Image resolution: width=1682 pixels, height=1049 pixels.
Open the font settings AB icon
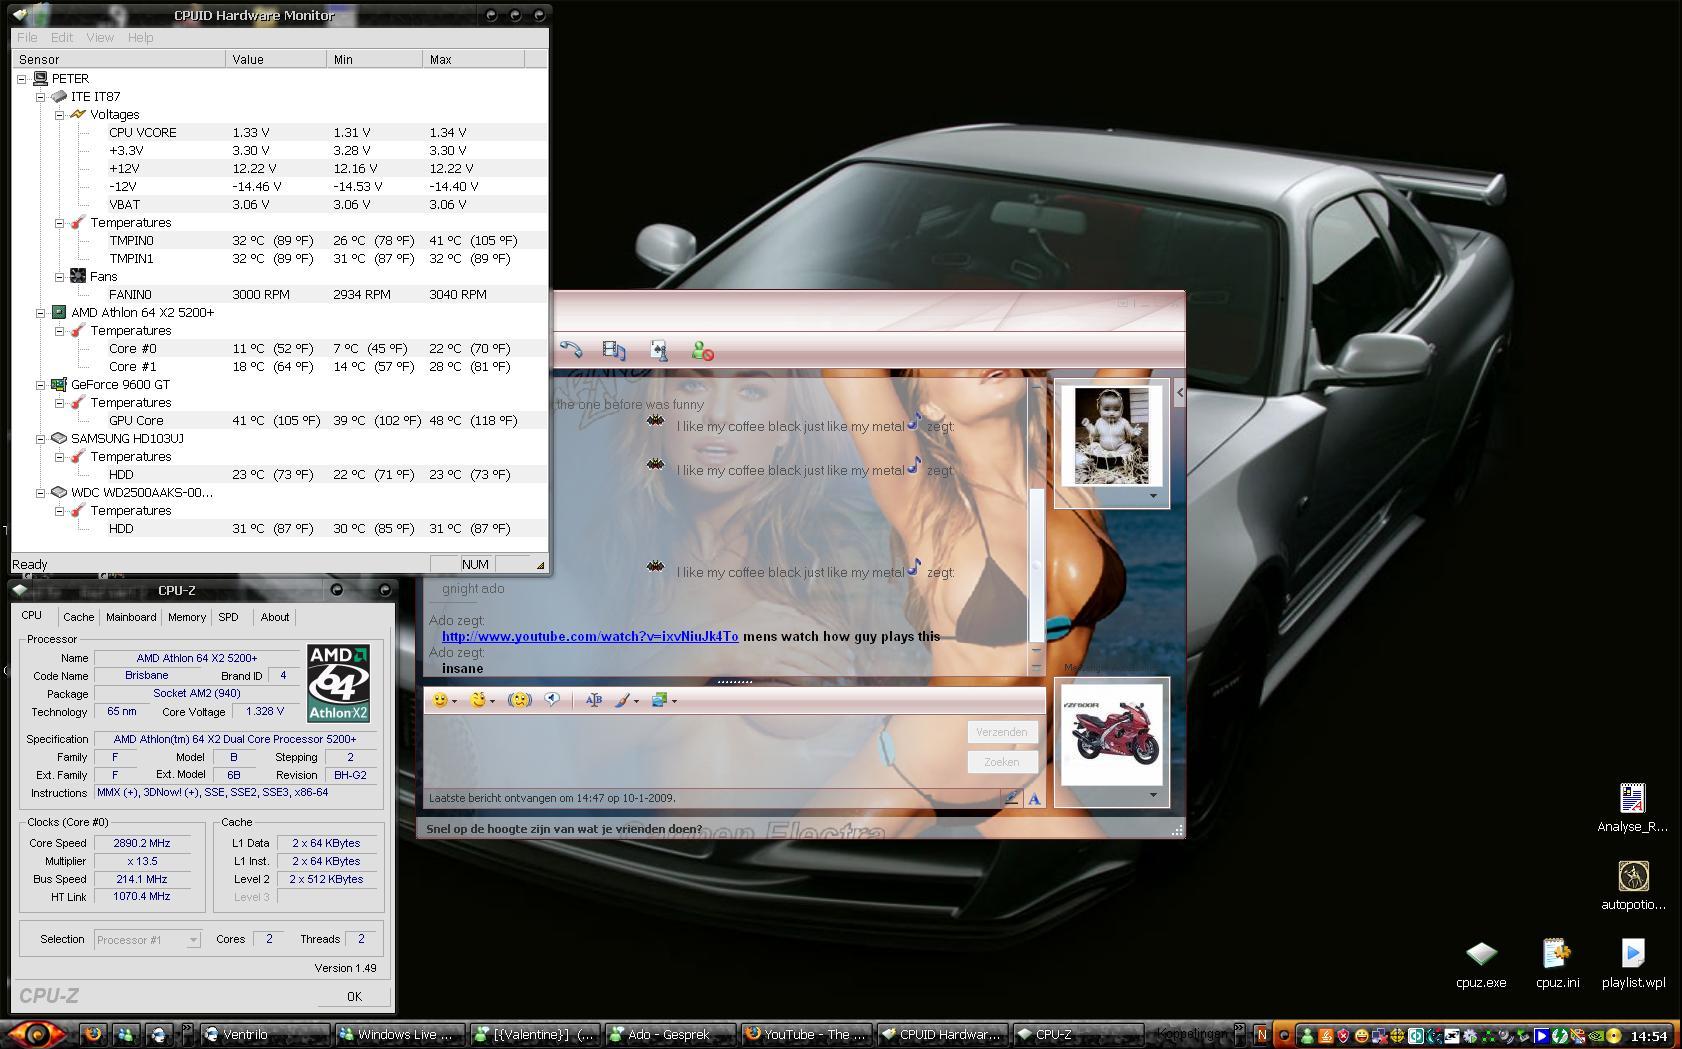(x=593, y=700)
